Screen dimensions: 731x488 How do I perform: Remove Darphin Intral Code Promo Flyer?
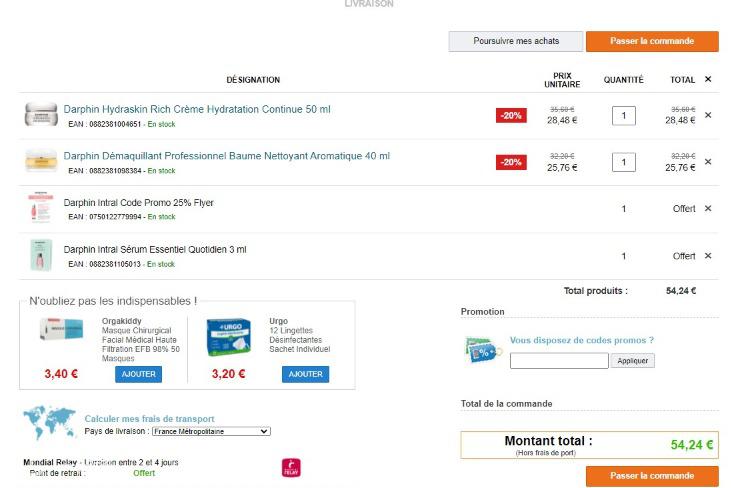click(x=708, y=209)
